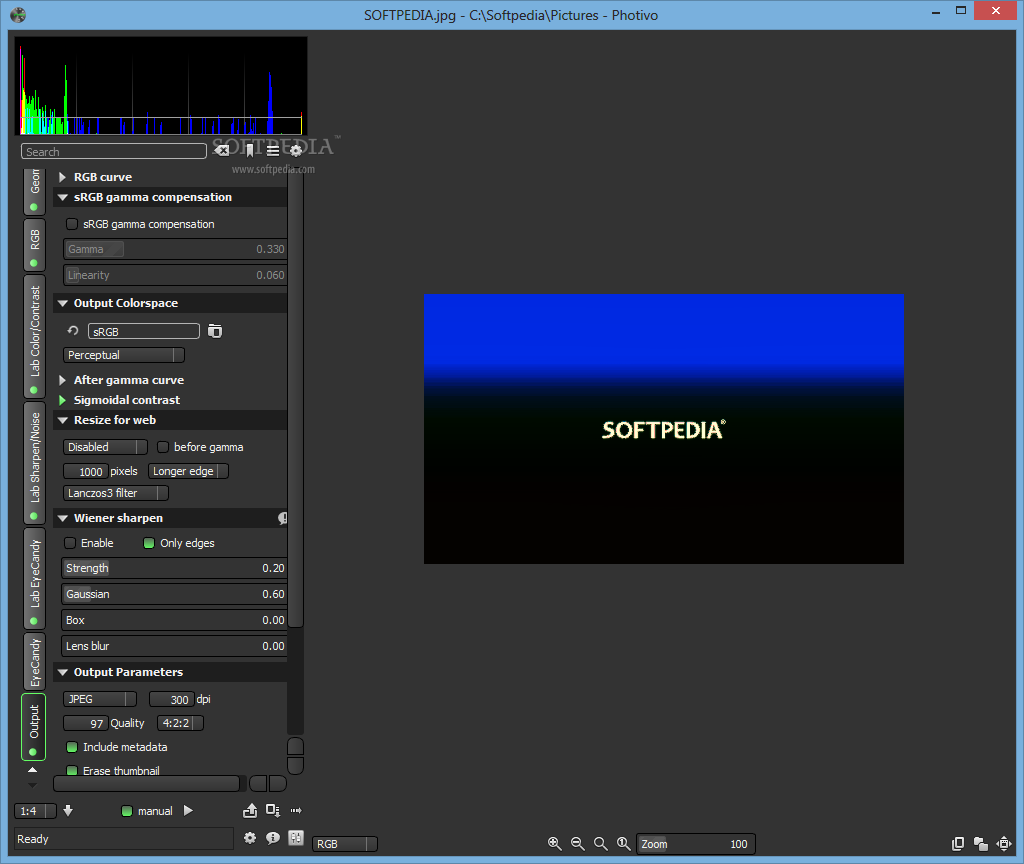Expand the RGB curve section
The width and height of the screenshot is (1024, 864).
click(x=102, y=177)
